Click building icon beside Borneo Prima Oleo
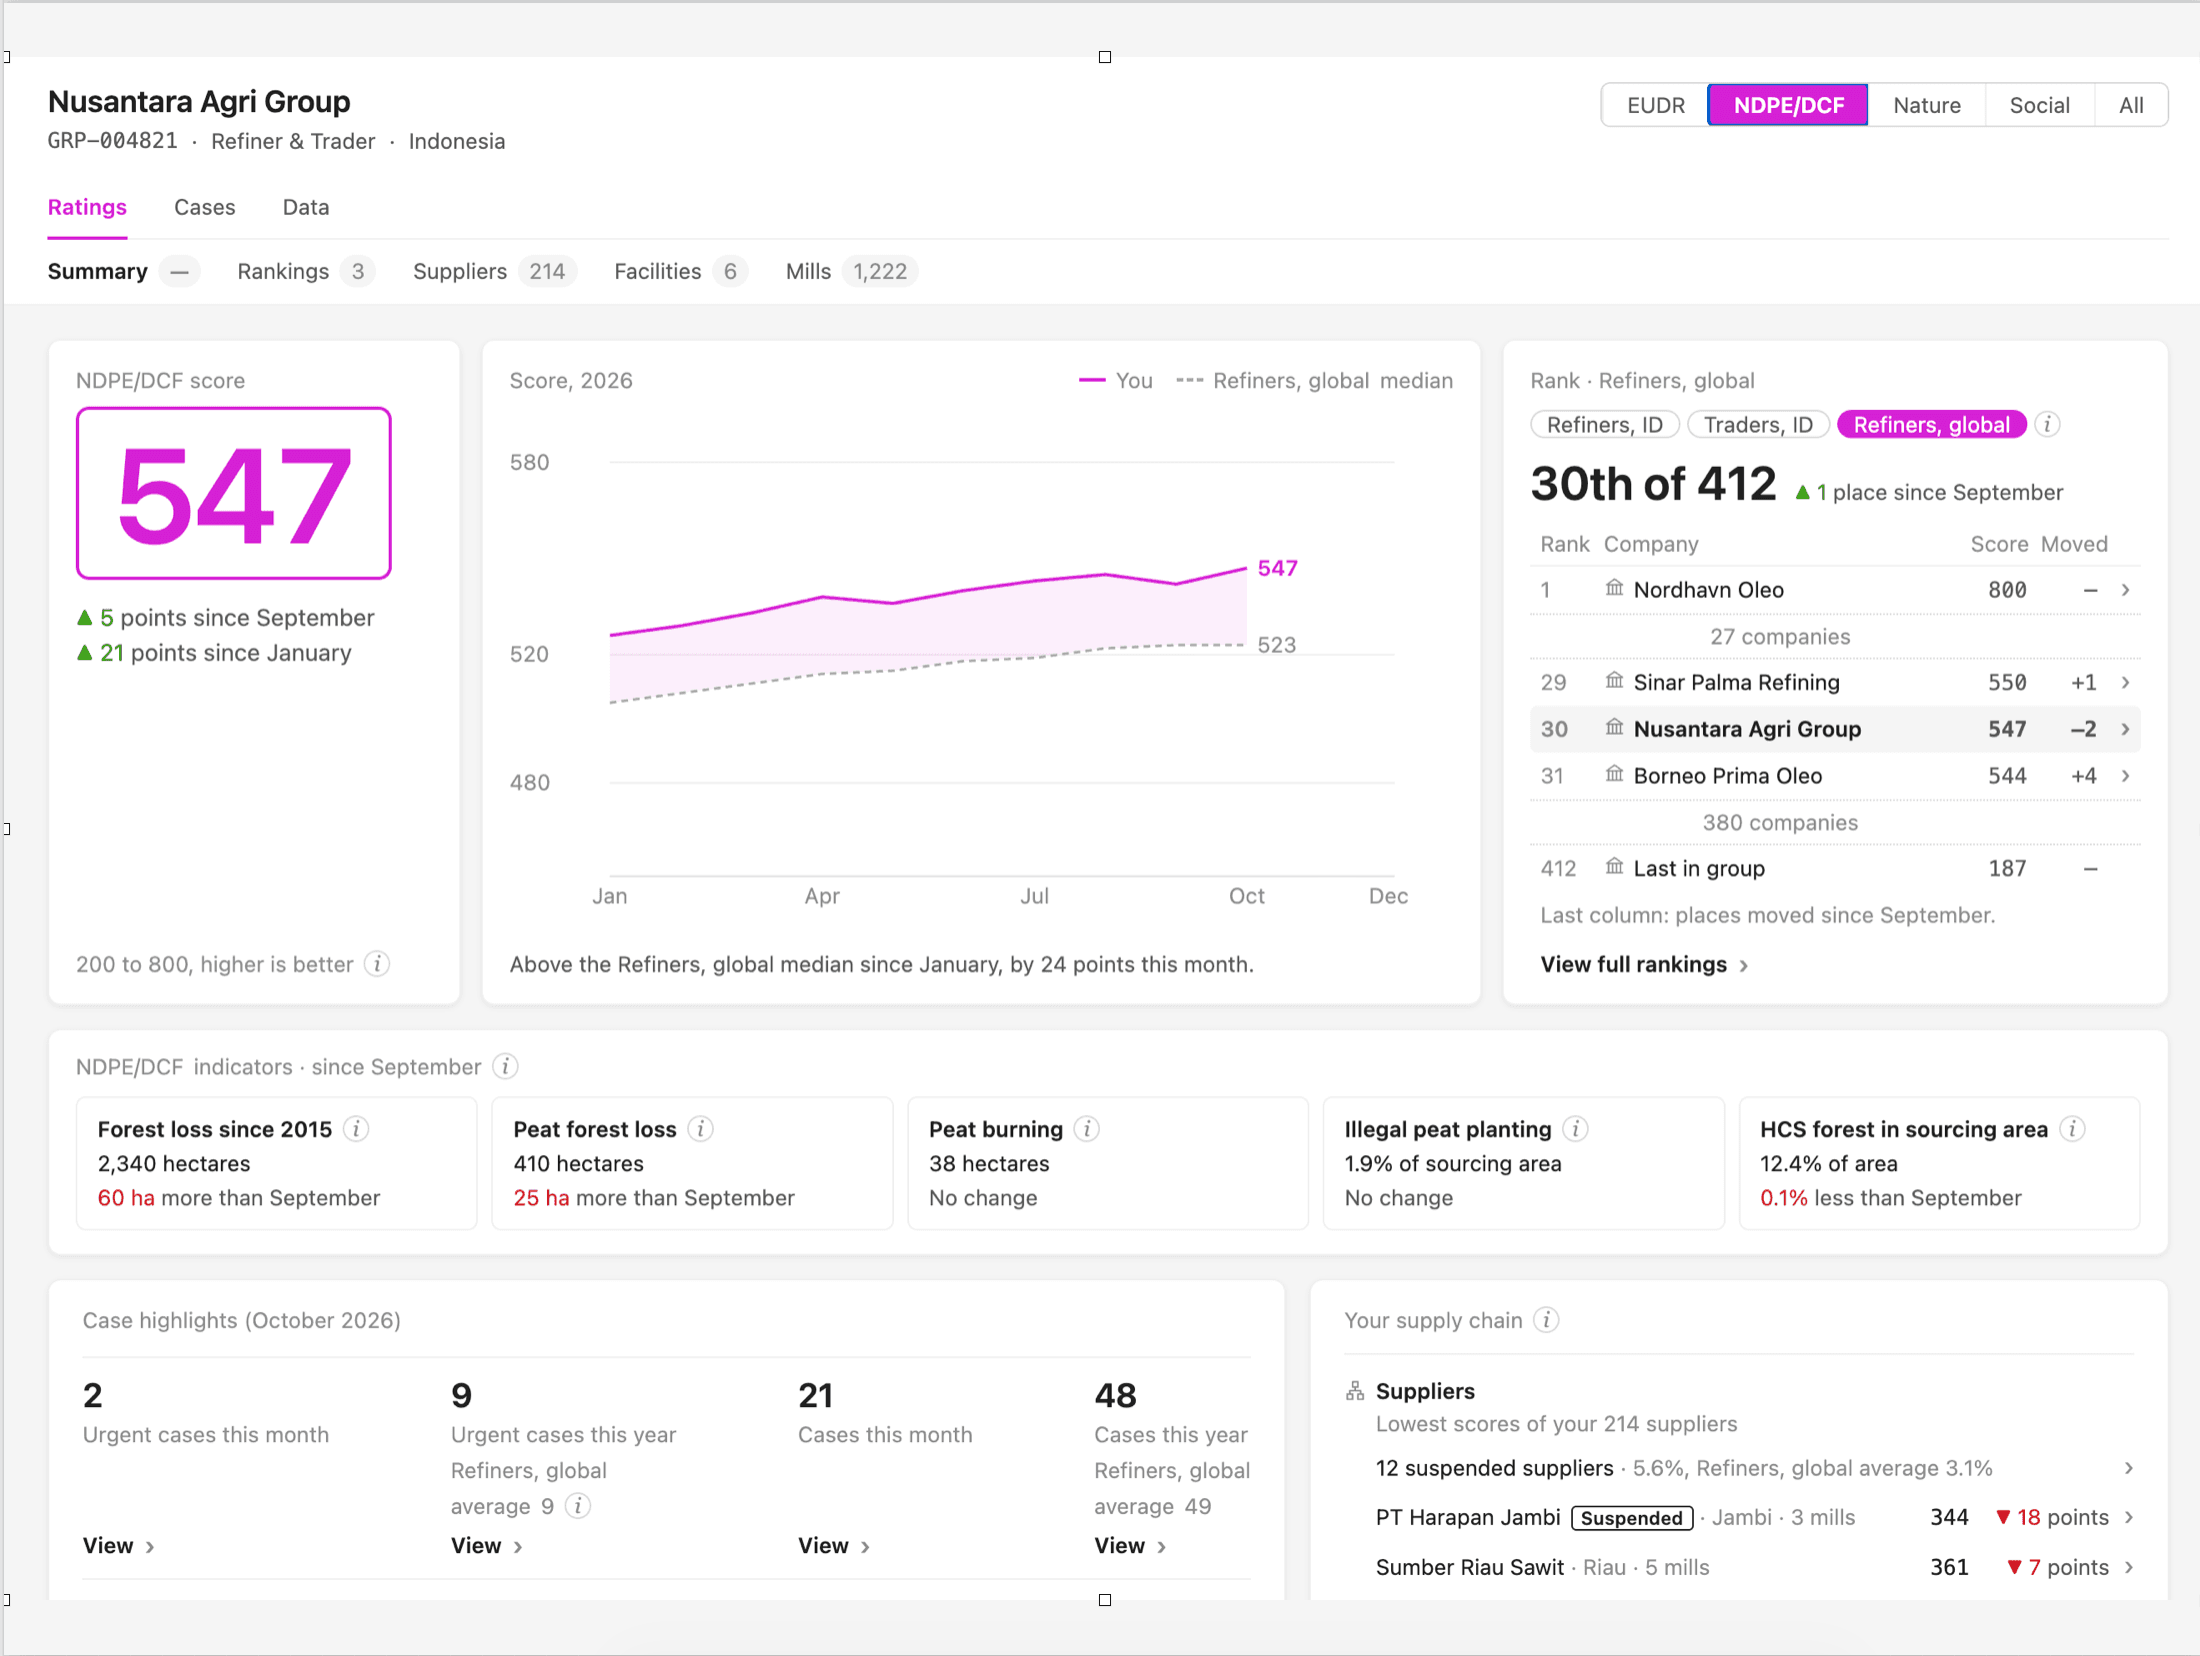2200x1656 pixels. [x=1614, y=774]
